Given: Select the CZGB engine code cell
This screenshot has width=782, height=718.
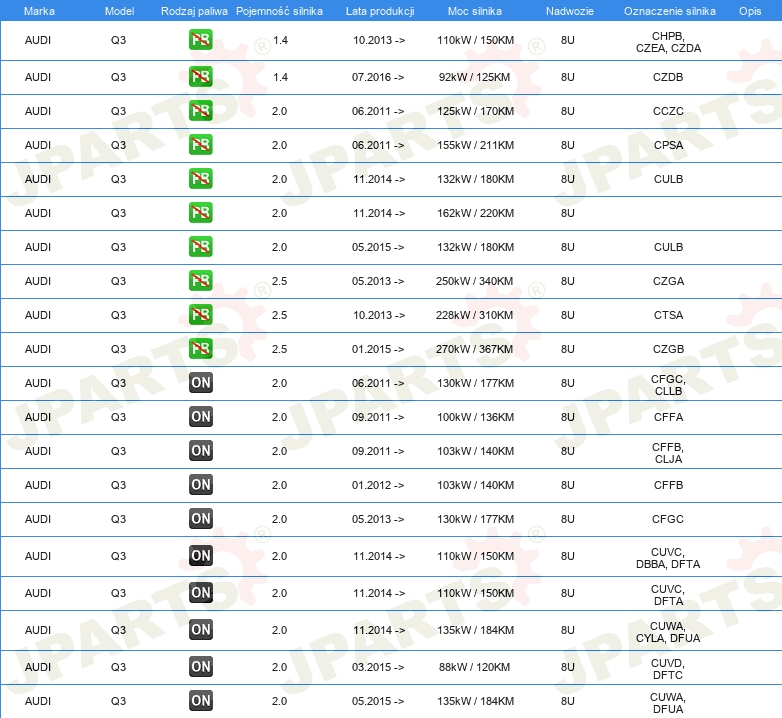Looking at the screenshot, I should click(x=668, y=349).
